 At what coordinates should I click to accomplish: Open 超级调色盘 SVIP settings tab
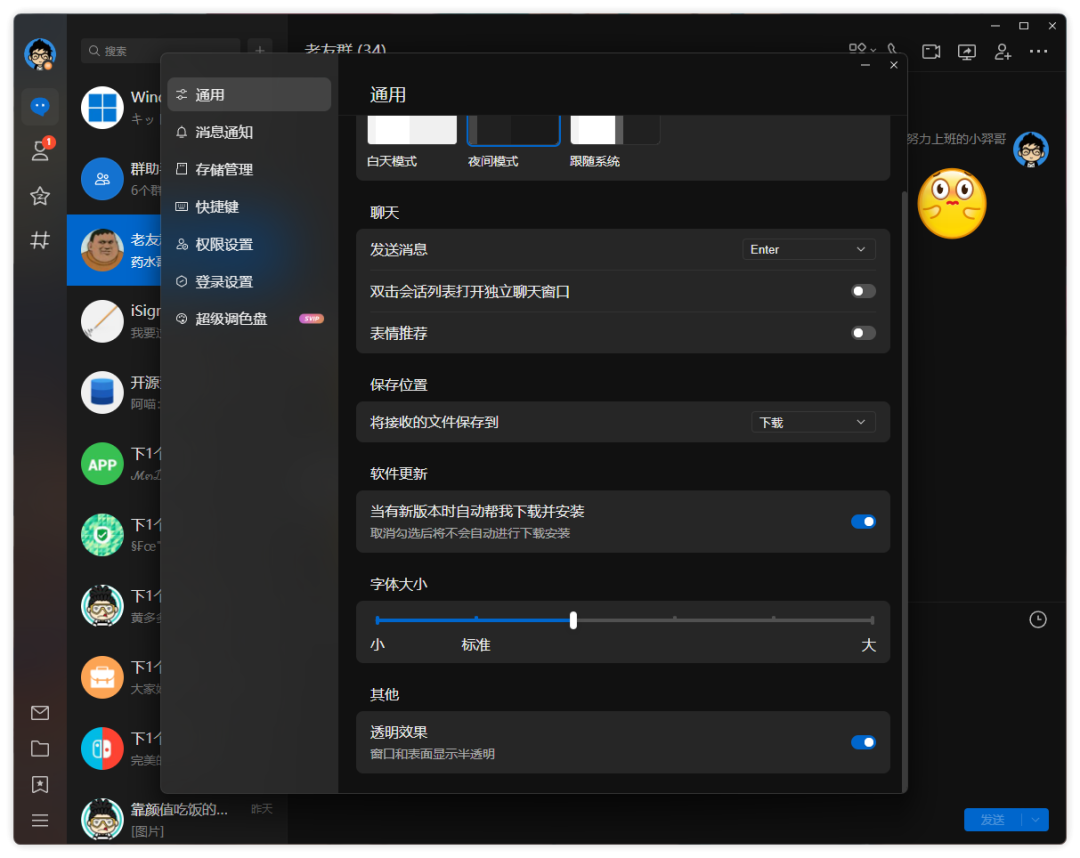(x=249, y=319)
